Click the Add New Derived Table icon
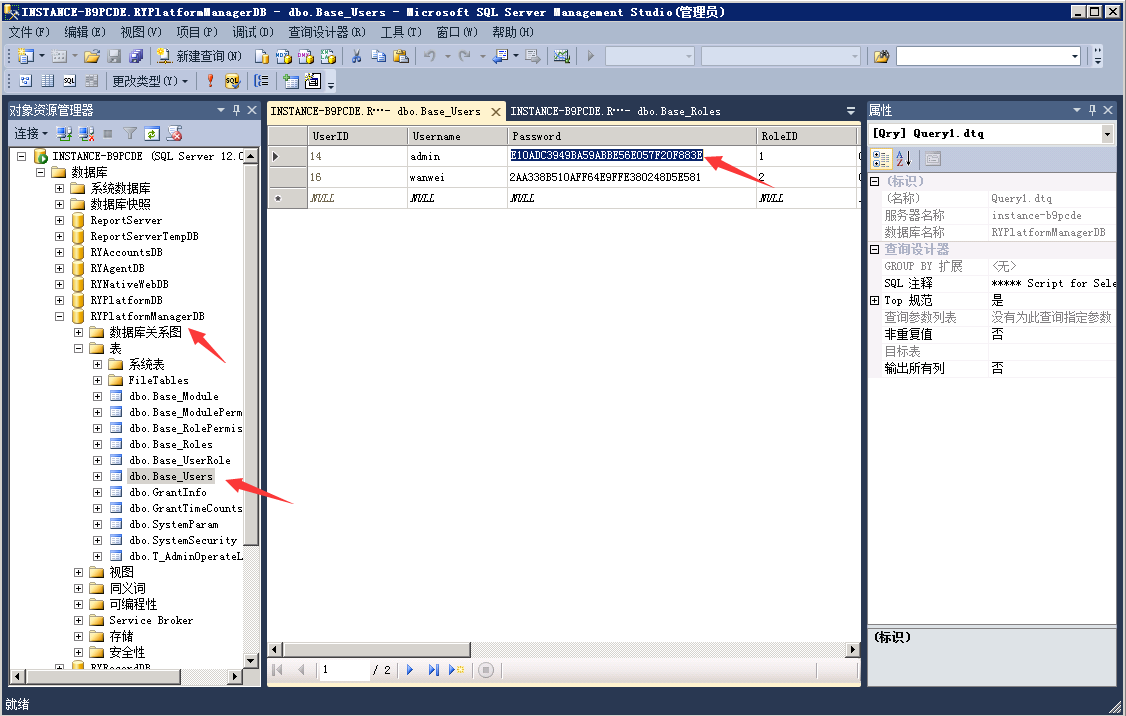 coord(313,81)
